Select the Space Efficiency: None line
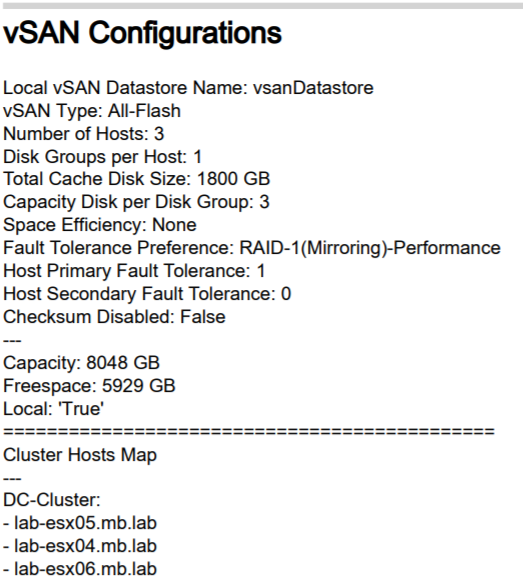The height and width of the screenshot is (585, 523). pos(100,225)
